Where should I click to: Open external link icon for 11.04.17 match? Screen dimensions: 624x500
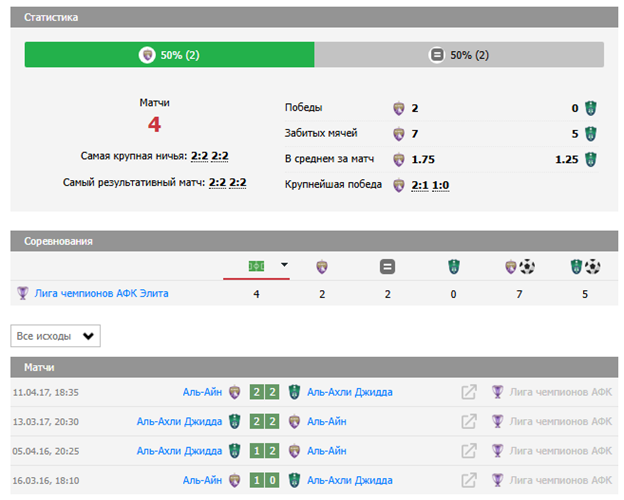click(x=468, y=392)
